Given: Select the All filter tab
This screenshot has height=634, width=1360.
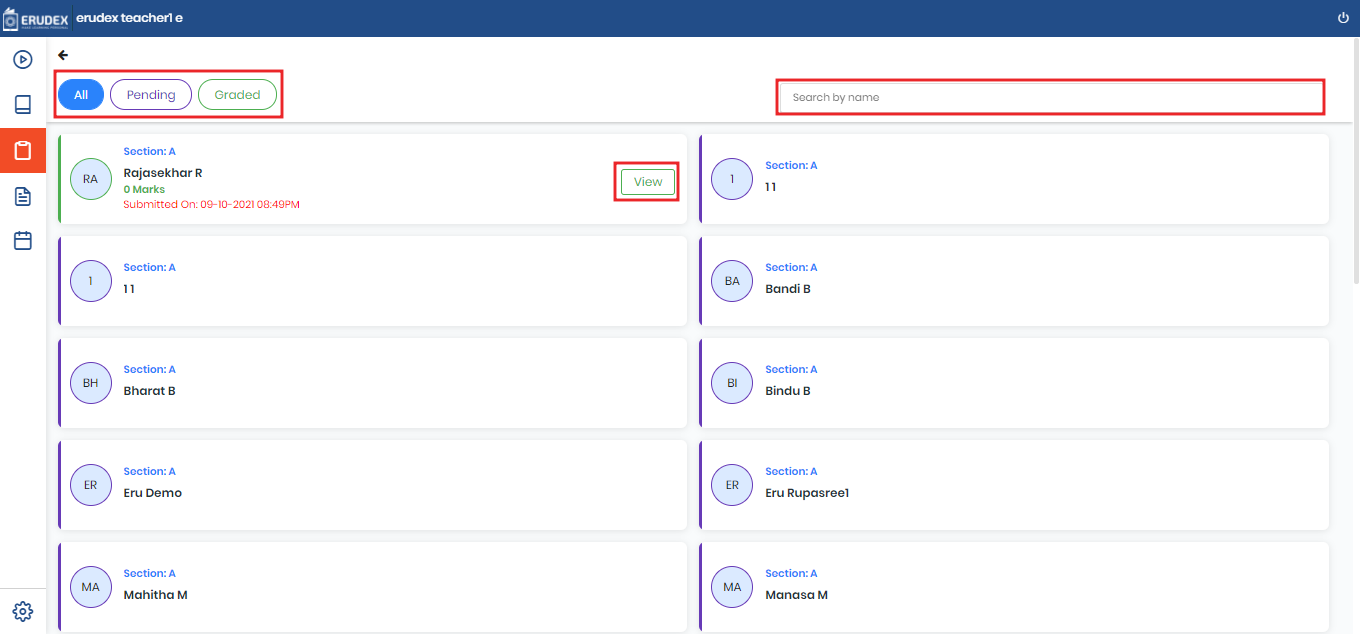Looking at the screenshot, I should pos(81,95).
